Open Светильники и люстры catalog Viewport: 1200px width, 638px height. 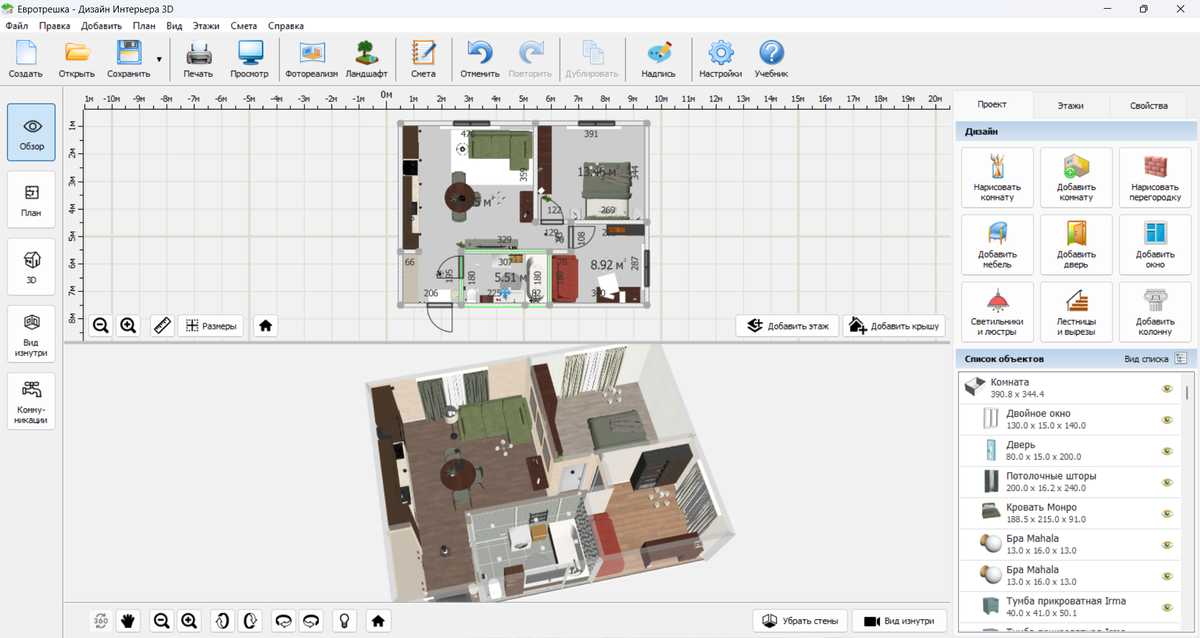pyautogui.click(x=997, y=311)
